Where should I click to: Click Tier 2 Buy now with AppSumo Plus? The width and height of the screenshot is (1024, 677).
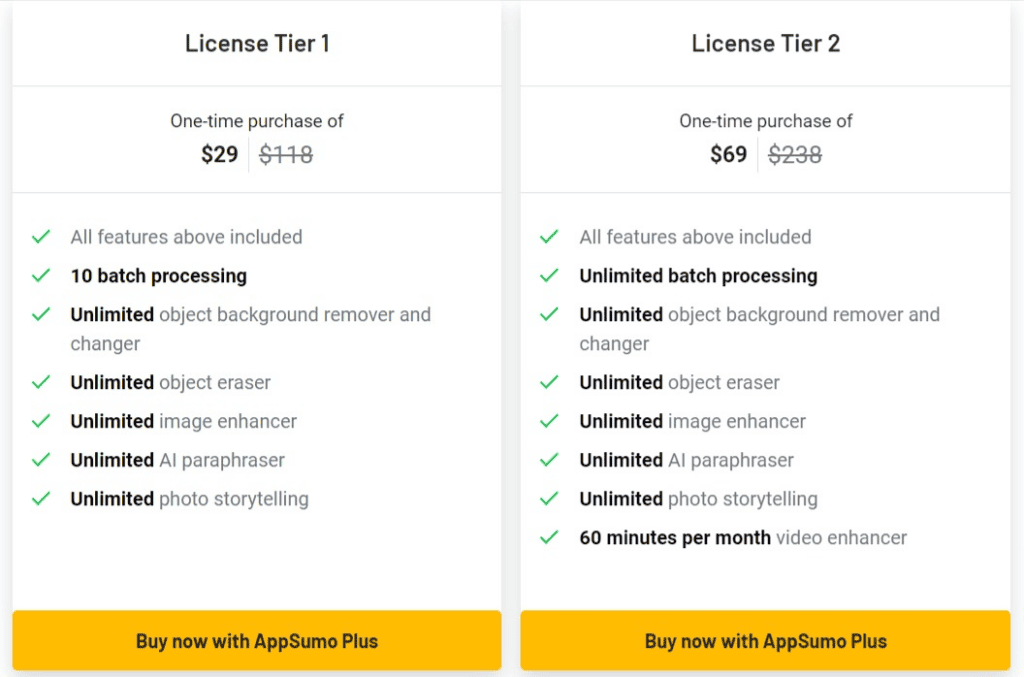(765, 640)
